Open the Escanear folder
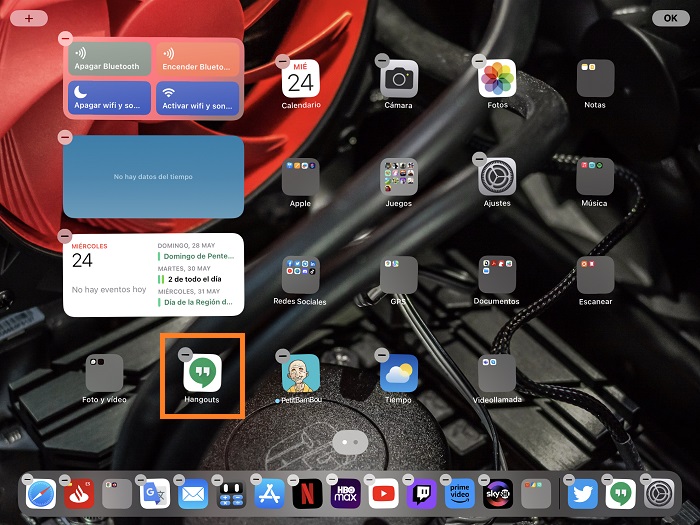Viewport: 700px width, 525px height. [595, 275]
